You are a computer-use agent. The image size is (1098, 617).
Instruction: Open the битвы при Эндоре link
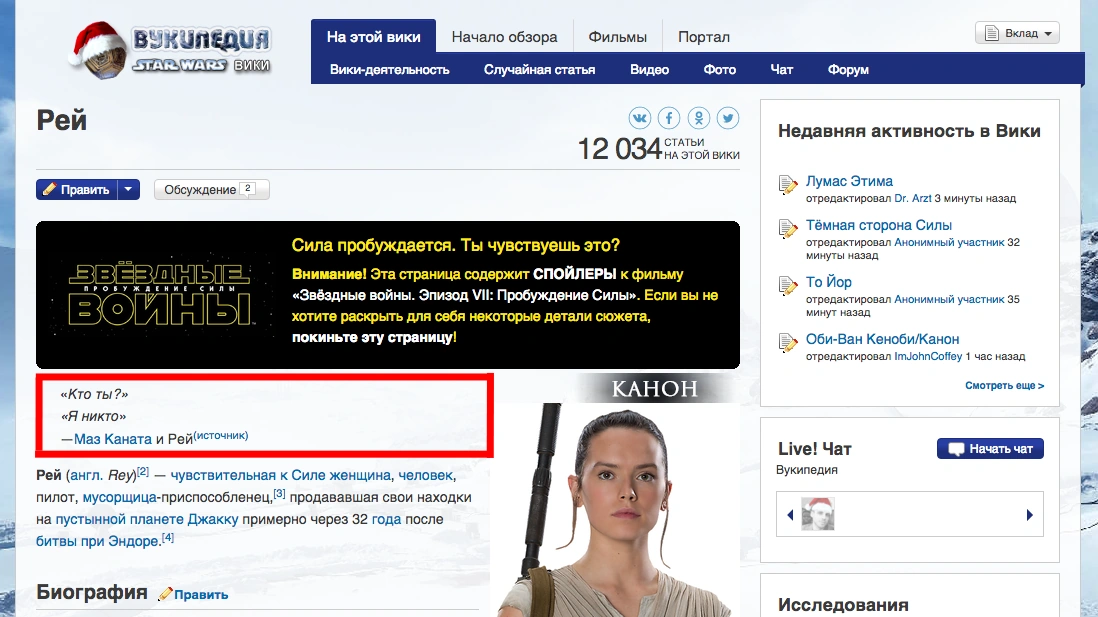98,541
